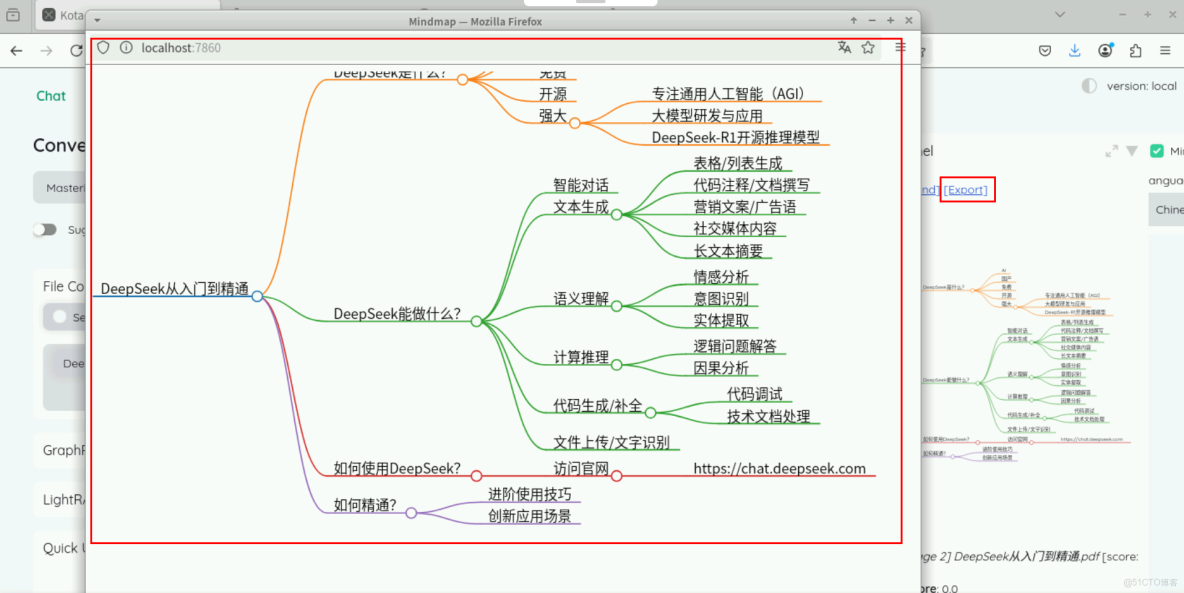The height and width of the screenshot is (593, 1184).
Task: Bookmark page with star icon in Mindmap window
Action: click(868, 48)
